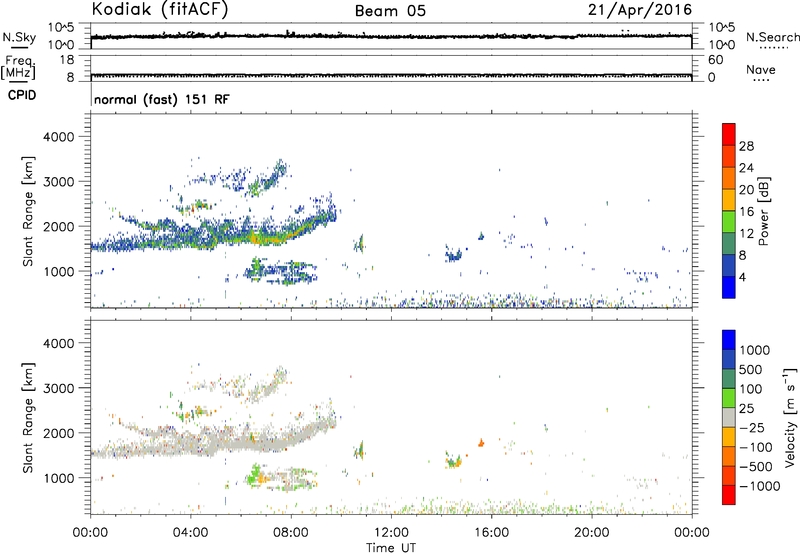
Task: Click 'normal (fast) 151 RF' mode text
Action: click(x=162, y=99)
